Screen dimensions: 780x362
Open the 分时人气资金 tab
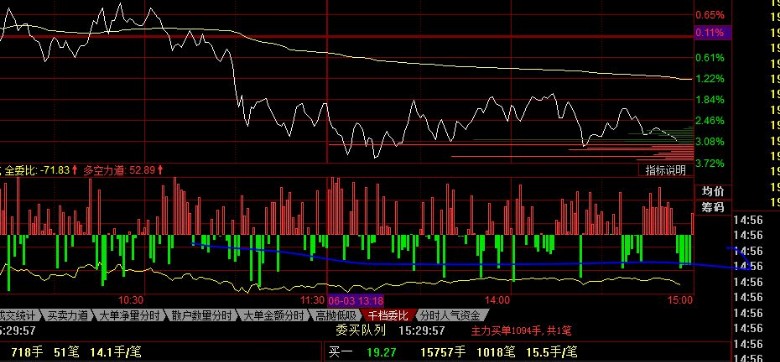coord(451,315)
